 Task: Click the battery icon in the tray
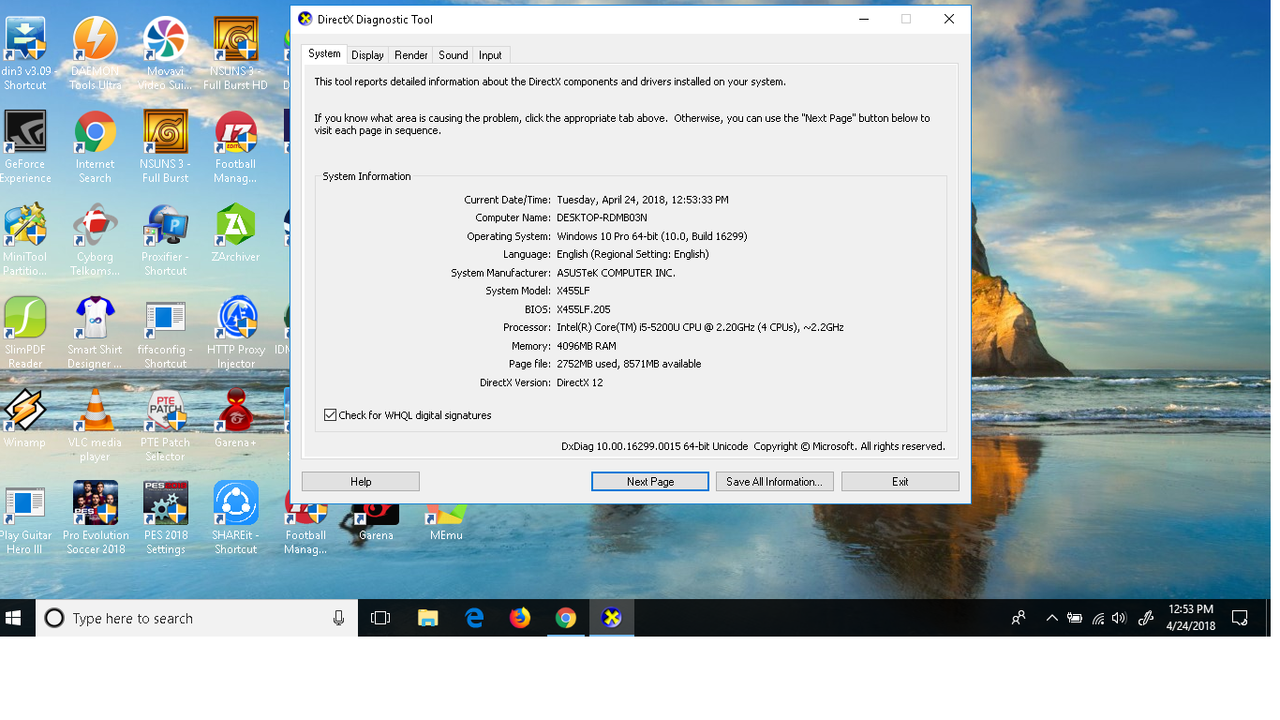pyautogui.click(x=1075, y=618)
